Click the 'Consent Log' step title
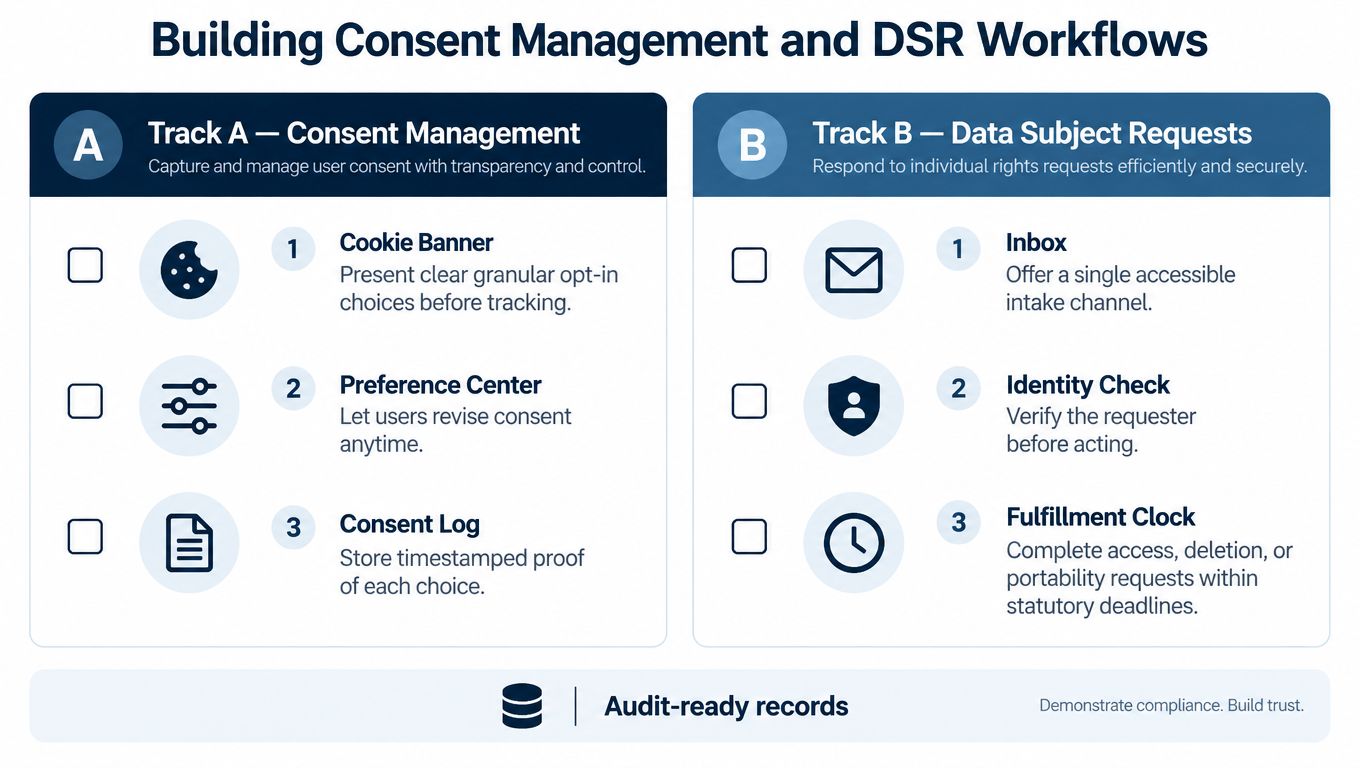Screen dimensions: 1360x768 409,524
